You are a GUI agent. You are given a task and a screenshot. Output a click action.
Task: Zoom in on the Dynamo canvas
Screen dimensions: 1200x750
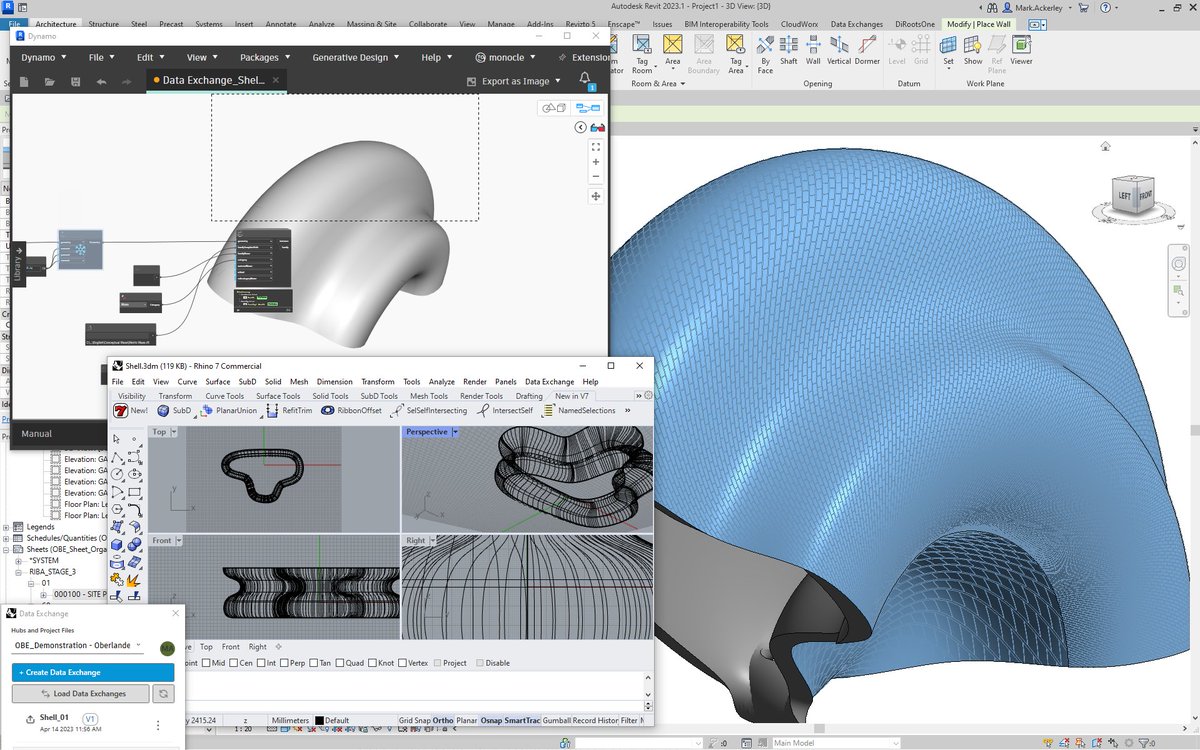(x=596, y=161)
